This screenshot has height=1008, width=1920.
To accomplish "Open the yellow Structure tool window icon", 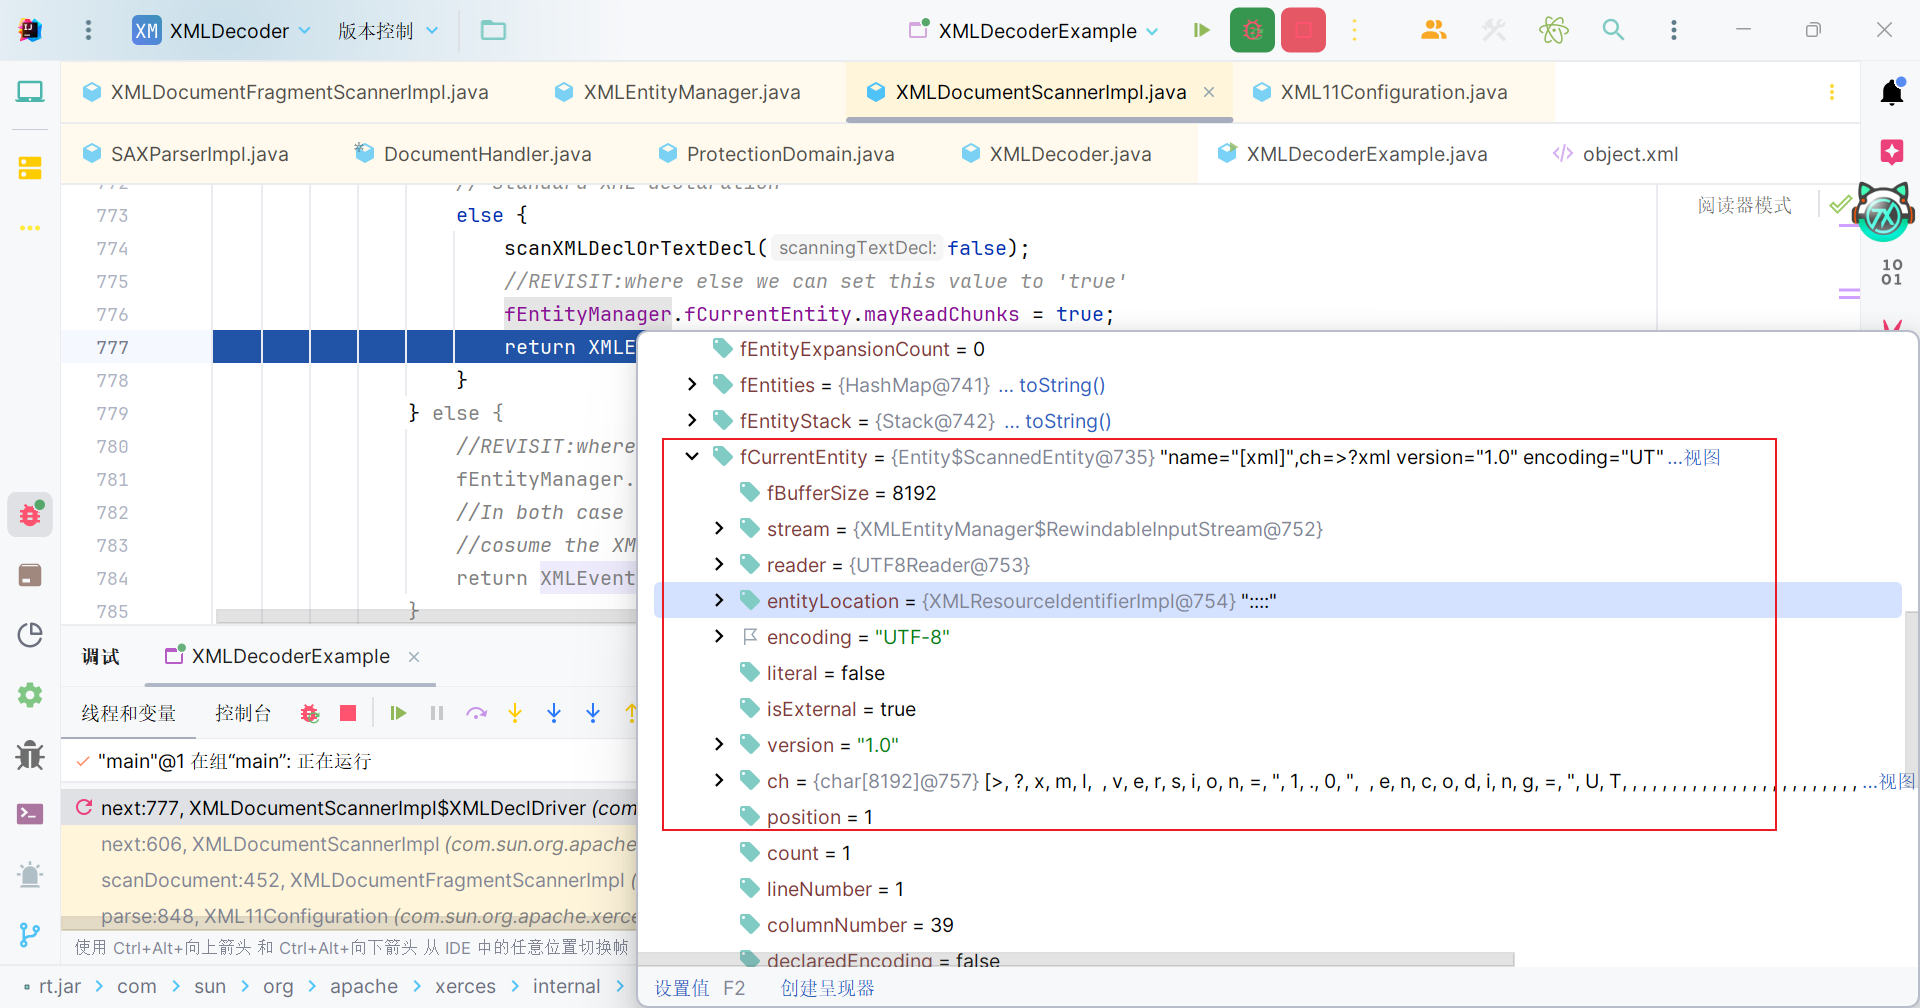I will [x=30, y=167].
